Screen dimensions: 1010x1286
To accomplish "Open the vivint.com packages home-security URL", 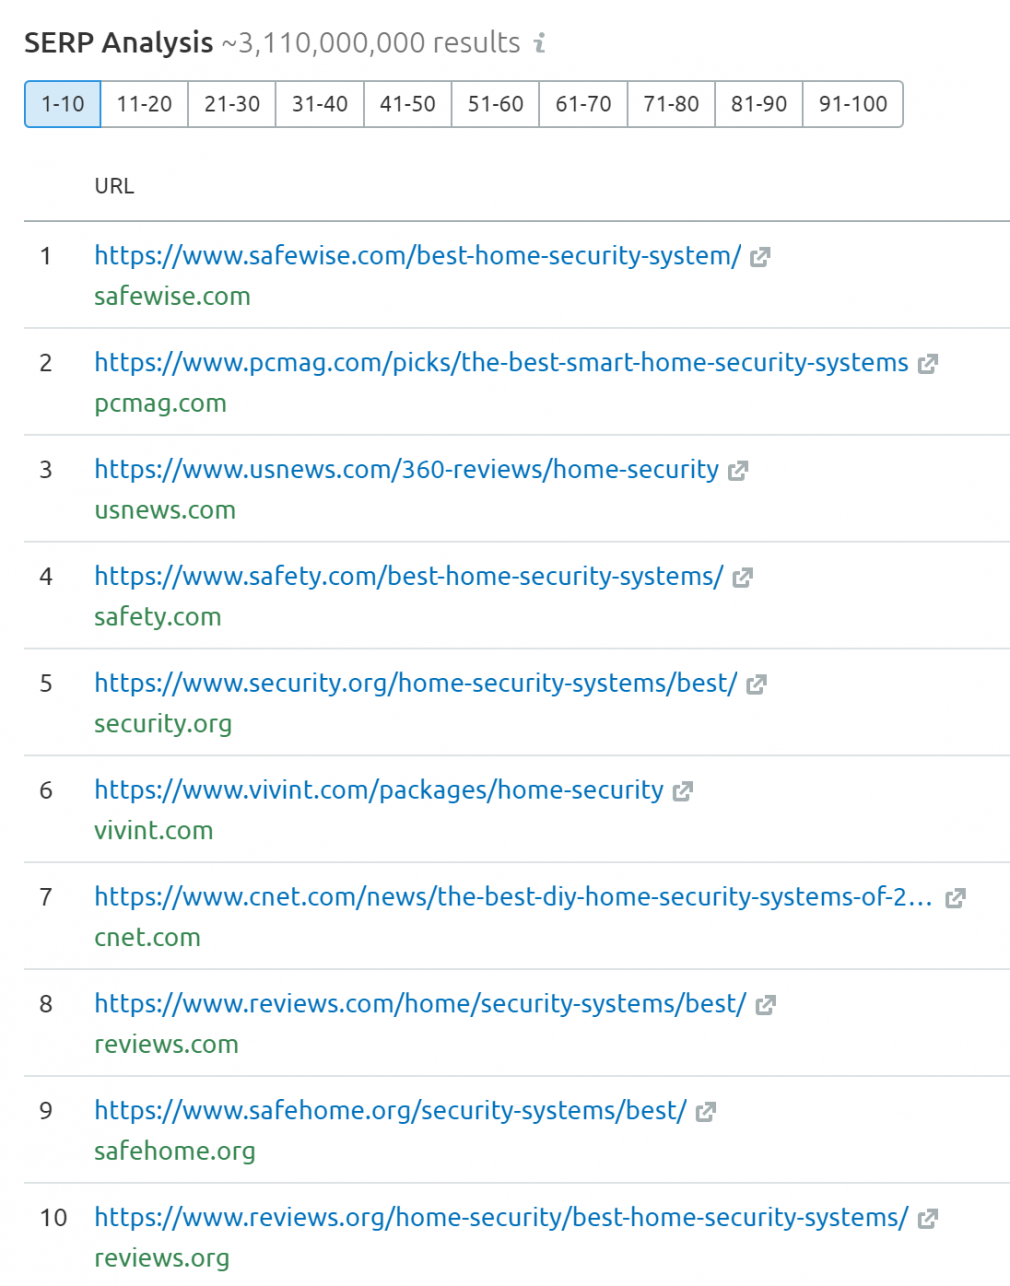I will pos(379,791).
